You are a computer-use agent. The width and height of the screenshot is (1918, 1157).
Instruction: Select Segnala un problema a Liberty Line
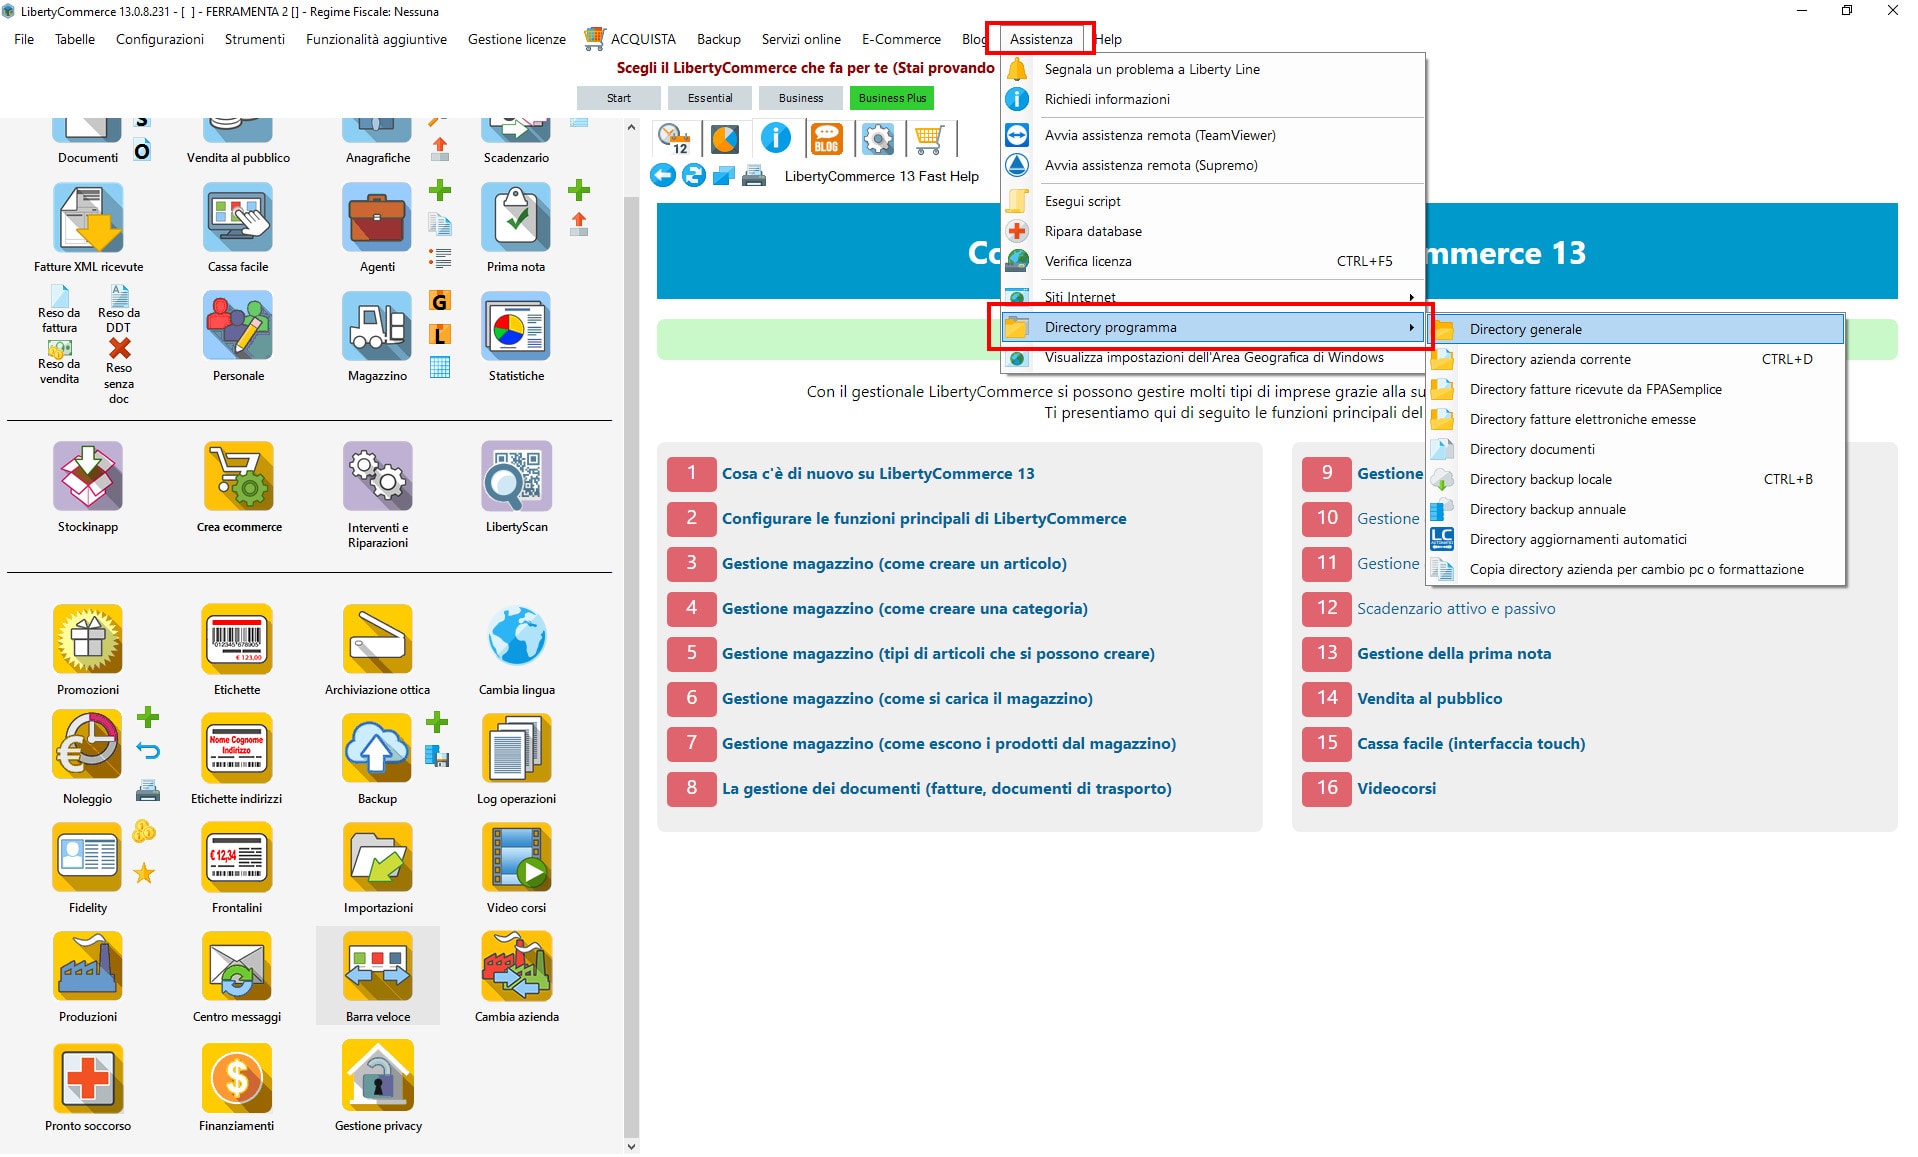click(1212, 69)
